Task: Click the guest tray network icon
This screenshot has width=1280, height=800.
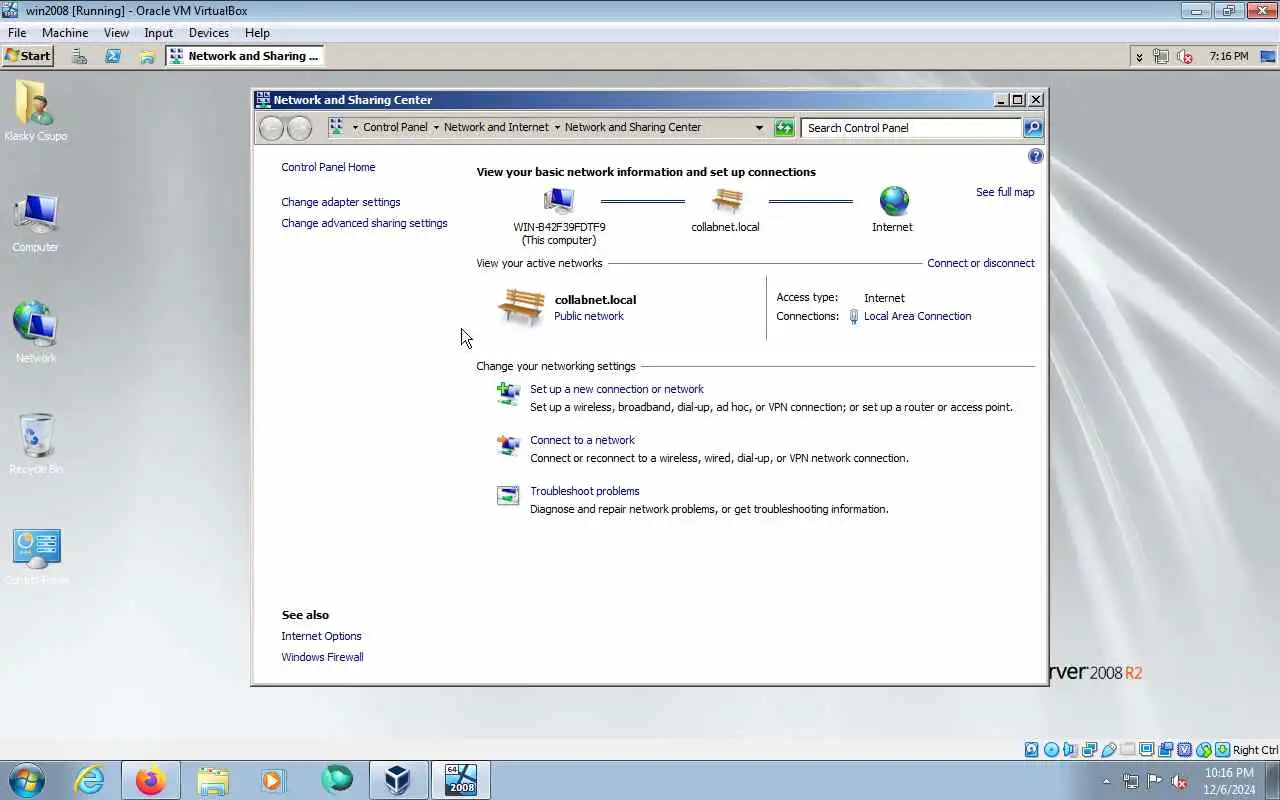Action: click(x=1161, y=57)
